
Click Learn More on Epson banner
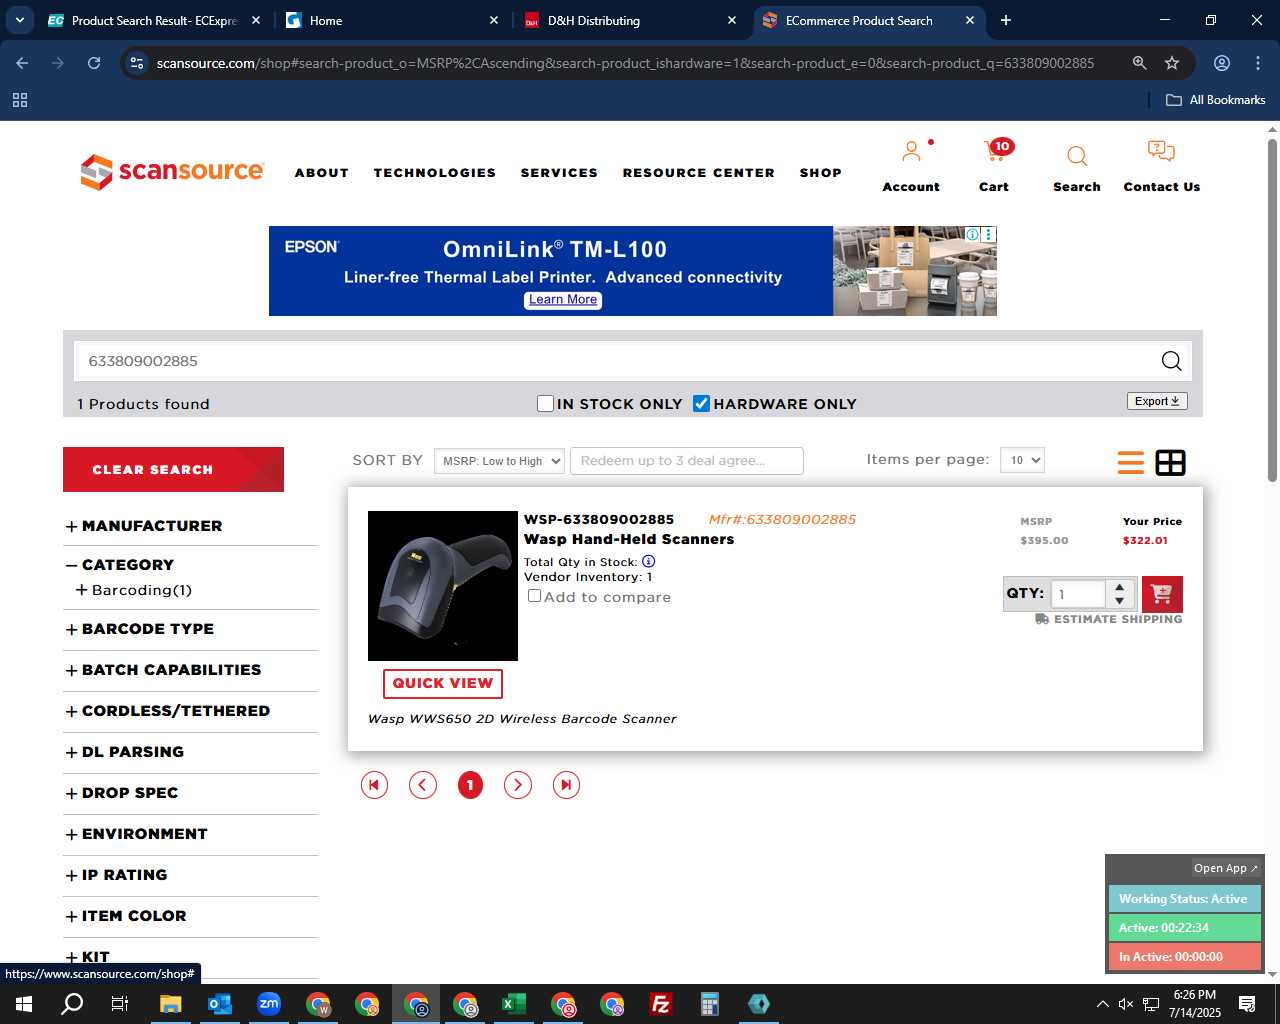tap(563, 300)
